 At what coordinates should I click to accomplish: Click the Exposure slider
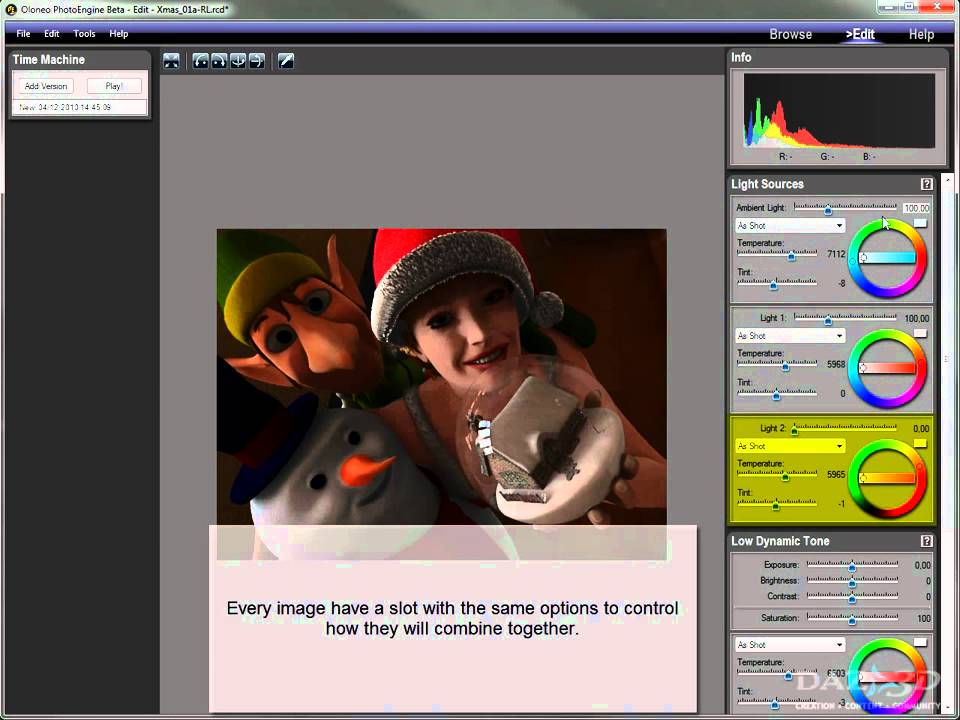coord(852,565)
